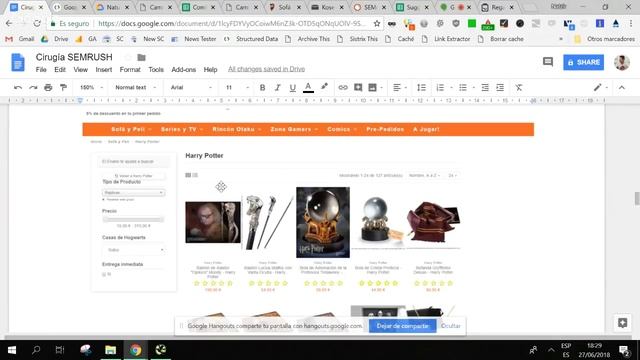The image size is (640, 360).
Task: Decrease the paragraph indent
Action: [x=485, y=87]
